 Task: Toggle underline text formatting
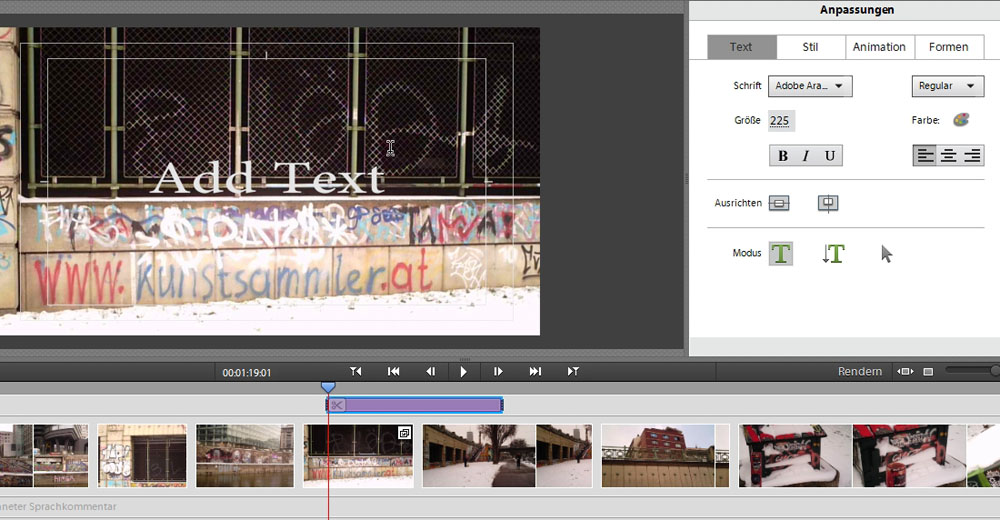(x=830, y=156)
